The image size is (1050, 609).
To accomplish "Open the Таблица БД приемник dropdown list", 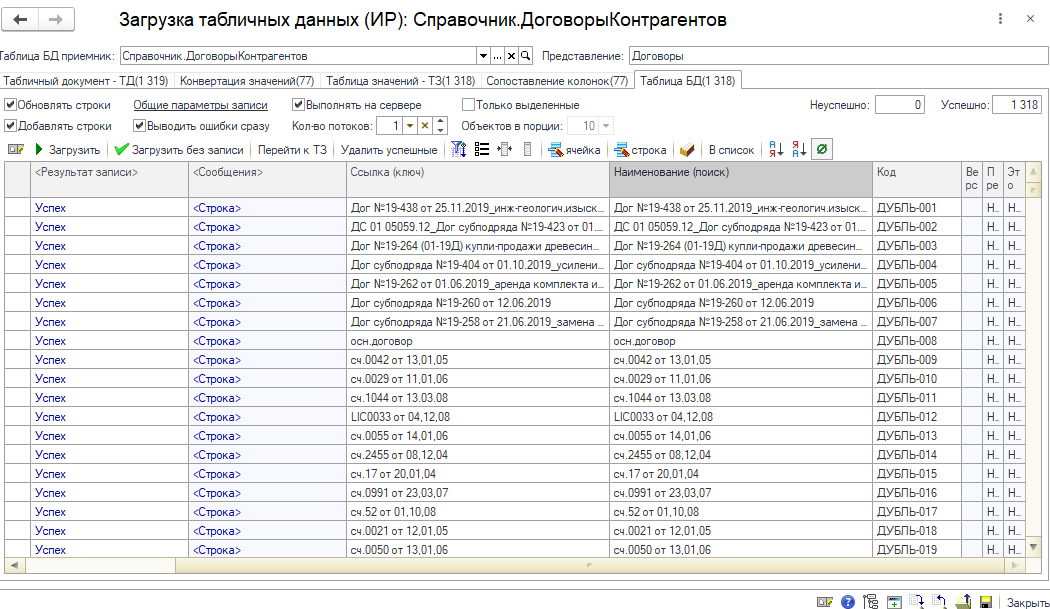I will coord(484,56).
